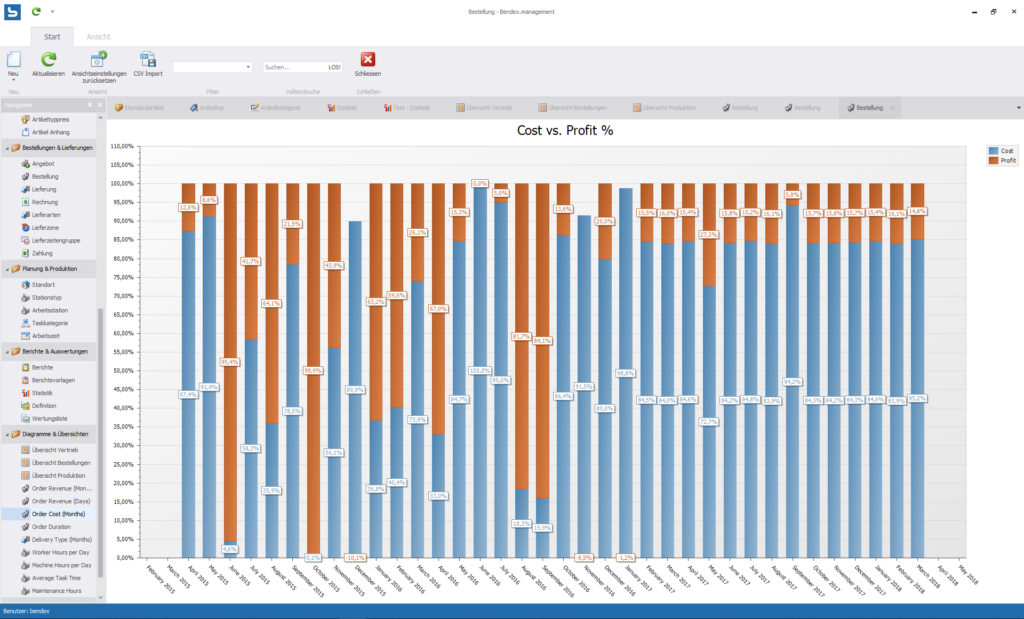Open Rechnung in the navigation tree
The width and height of the screenshot is (1024, 619).
[44, 202]
